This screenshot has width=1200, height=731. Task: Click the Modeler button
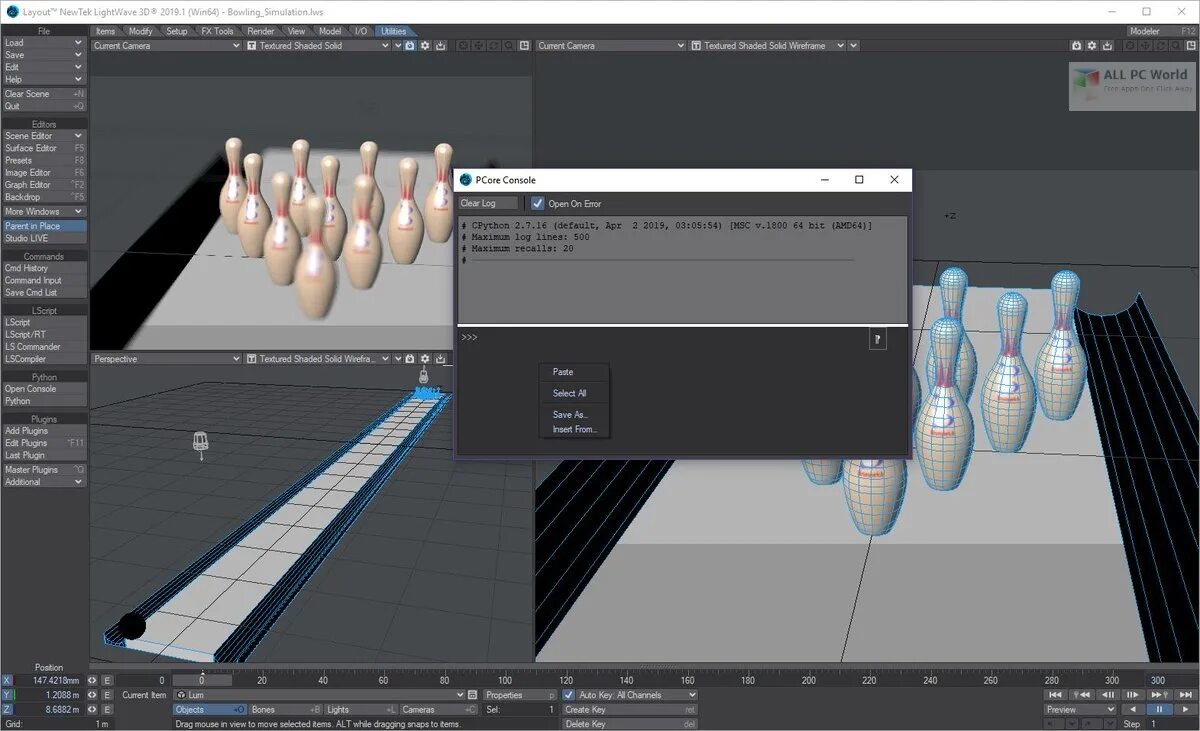[x=1161, y=31]
